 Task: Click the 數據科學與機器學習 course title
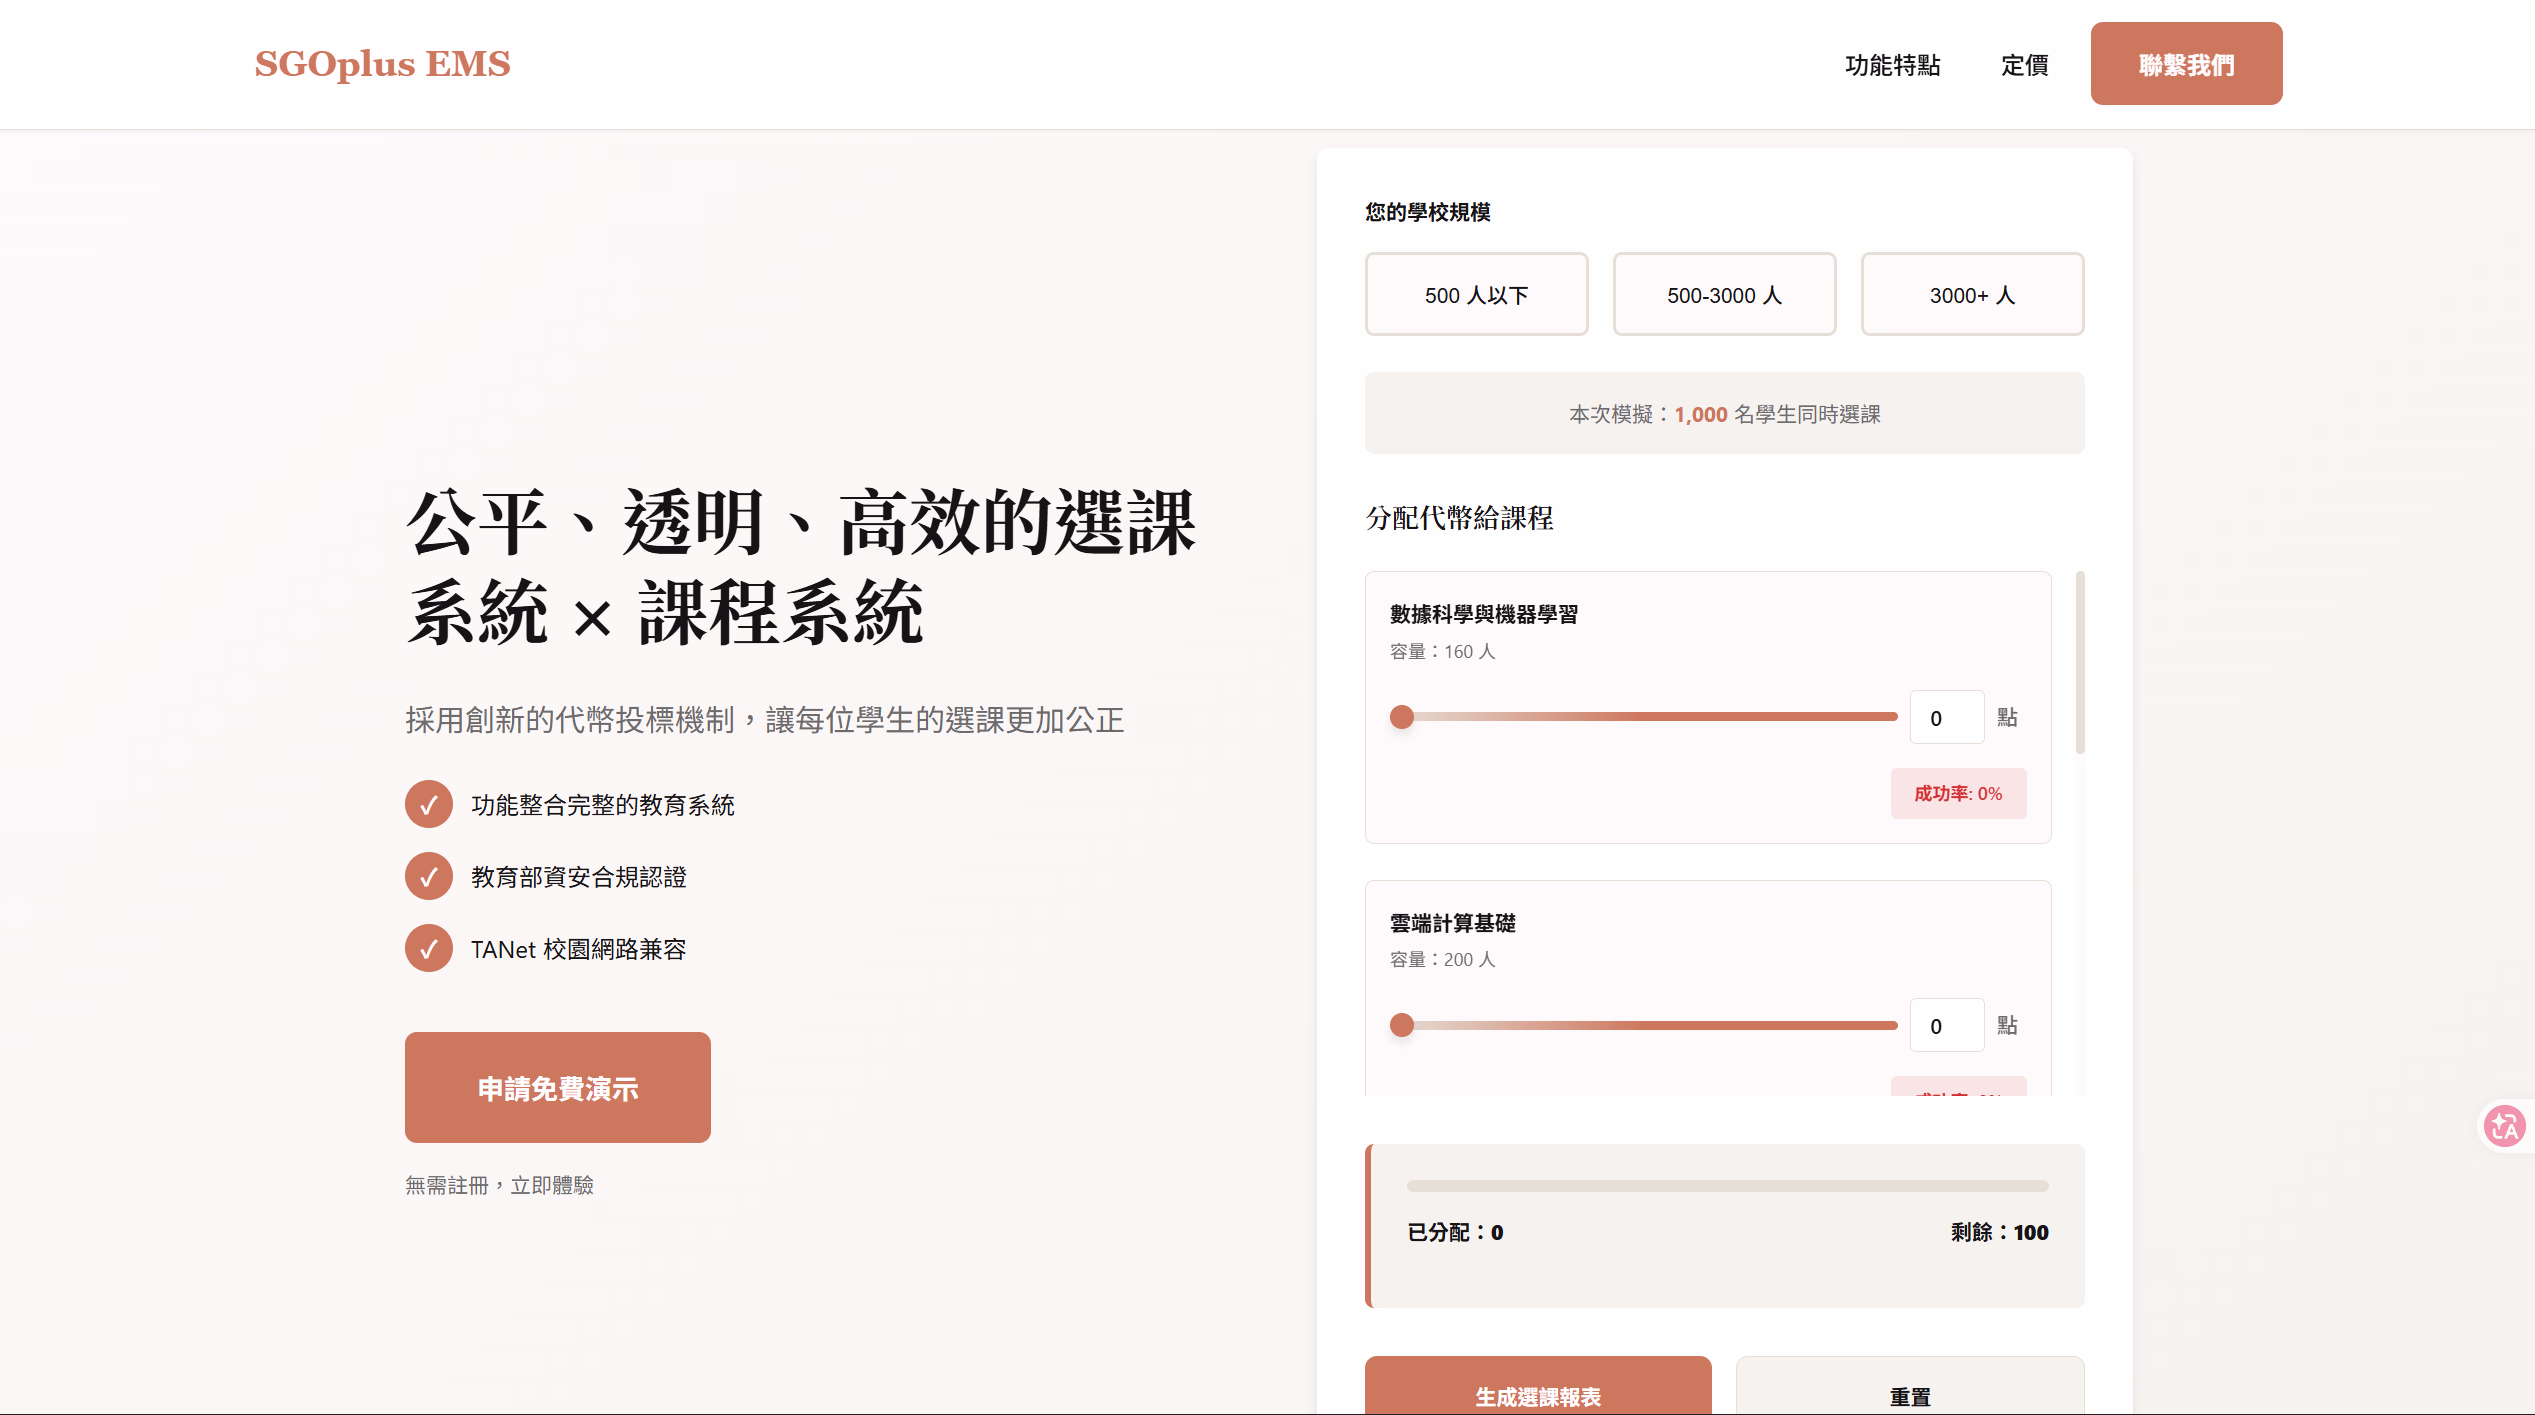click(x=1484, y=615)
